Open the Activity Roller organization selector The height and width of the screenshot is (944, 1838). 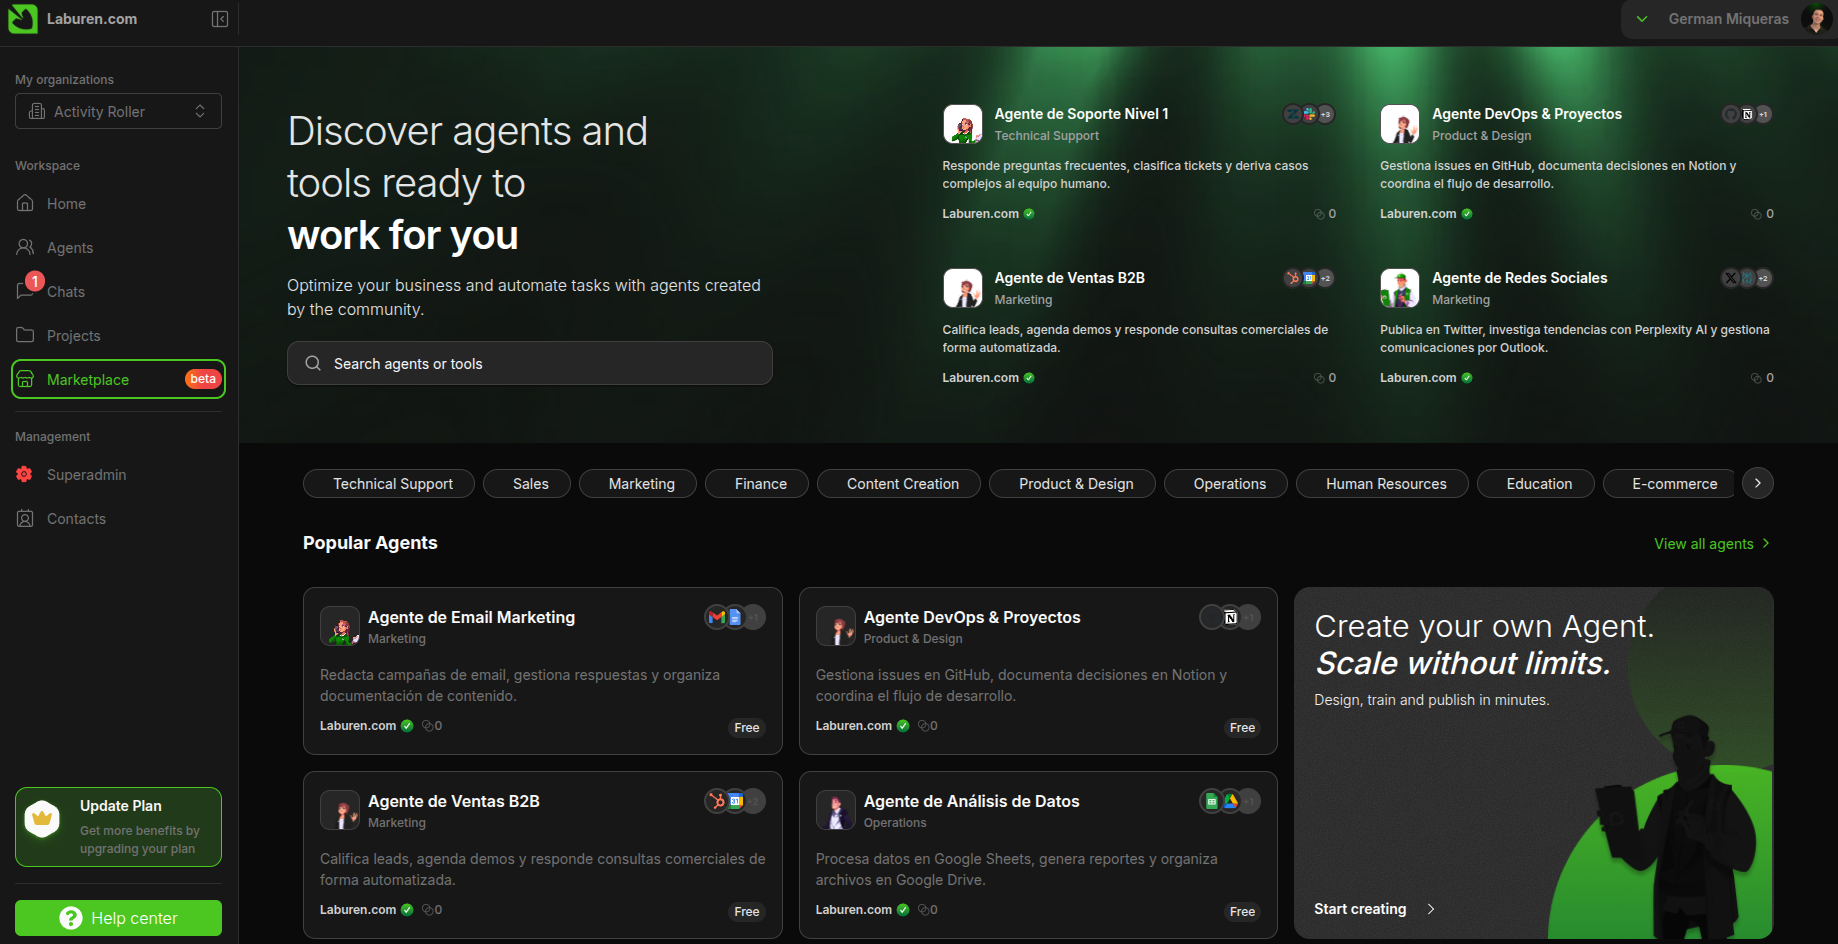coord(117,111)
